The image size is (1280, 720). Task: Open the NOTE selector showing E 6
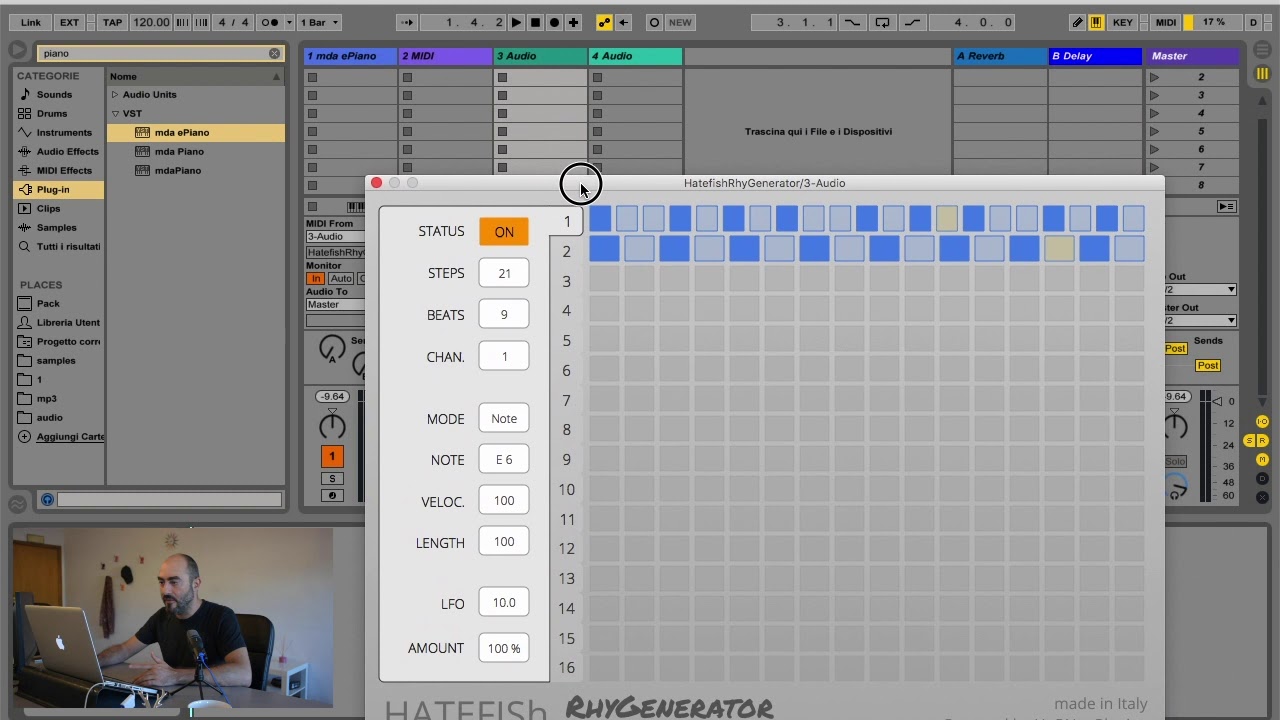(x=504, y=460)
